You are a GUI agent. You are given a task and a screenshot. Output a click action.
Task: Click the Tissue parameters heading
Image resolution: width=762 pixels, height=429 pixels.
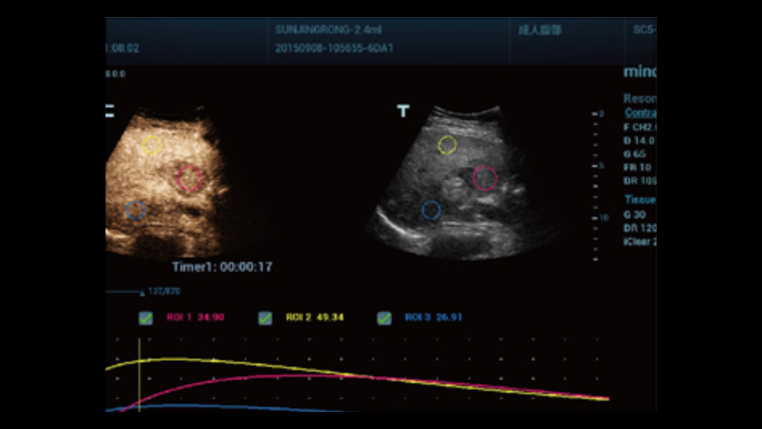pos(640,199)
